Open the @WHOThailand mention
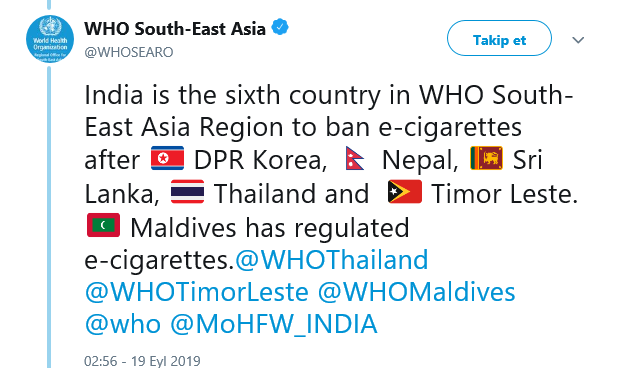 coord(331,260)
